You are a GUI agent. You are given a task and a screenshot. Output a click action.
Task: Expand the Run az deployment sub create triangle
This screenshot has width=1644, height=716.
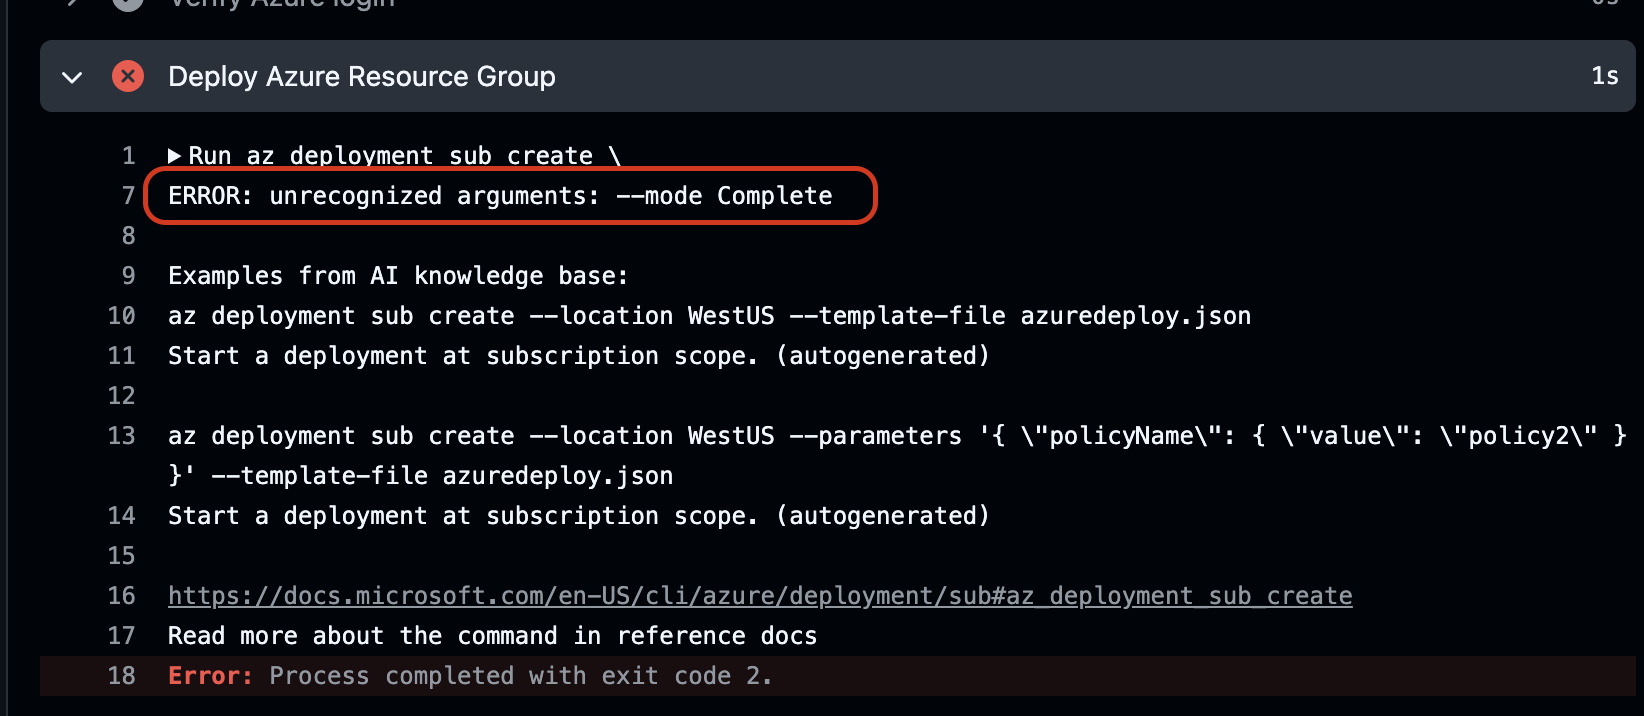click(x=174, y=156)
